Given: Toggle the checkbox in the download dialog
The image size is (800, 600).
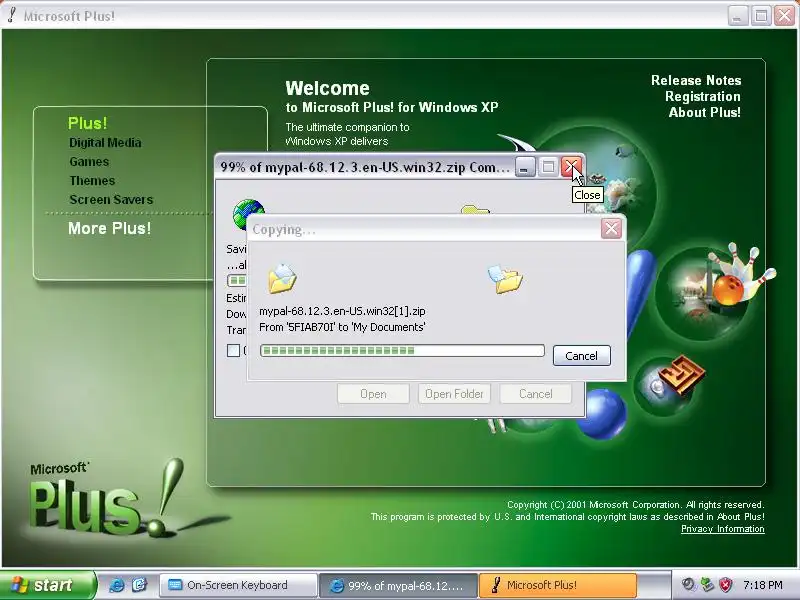Looking at the screenshot, I should click(233, 351).
